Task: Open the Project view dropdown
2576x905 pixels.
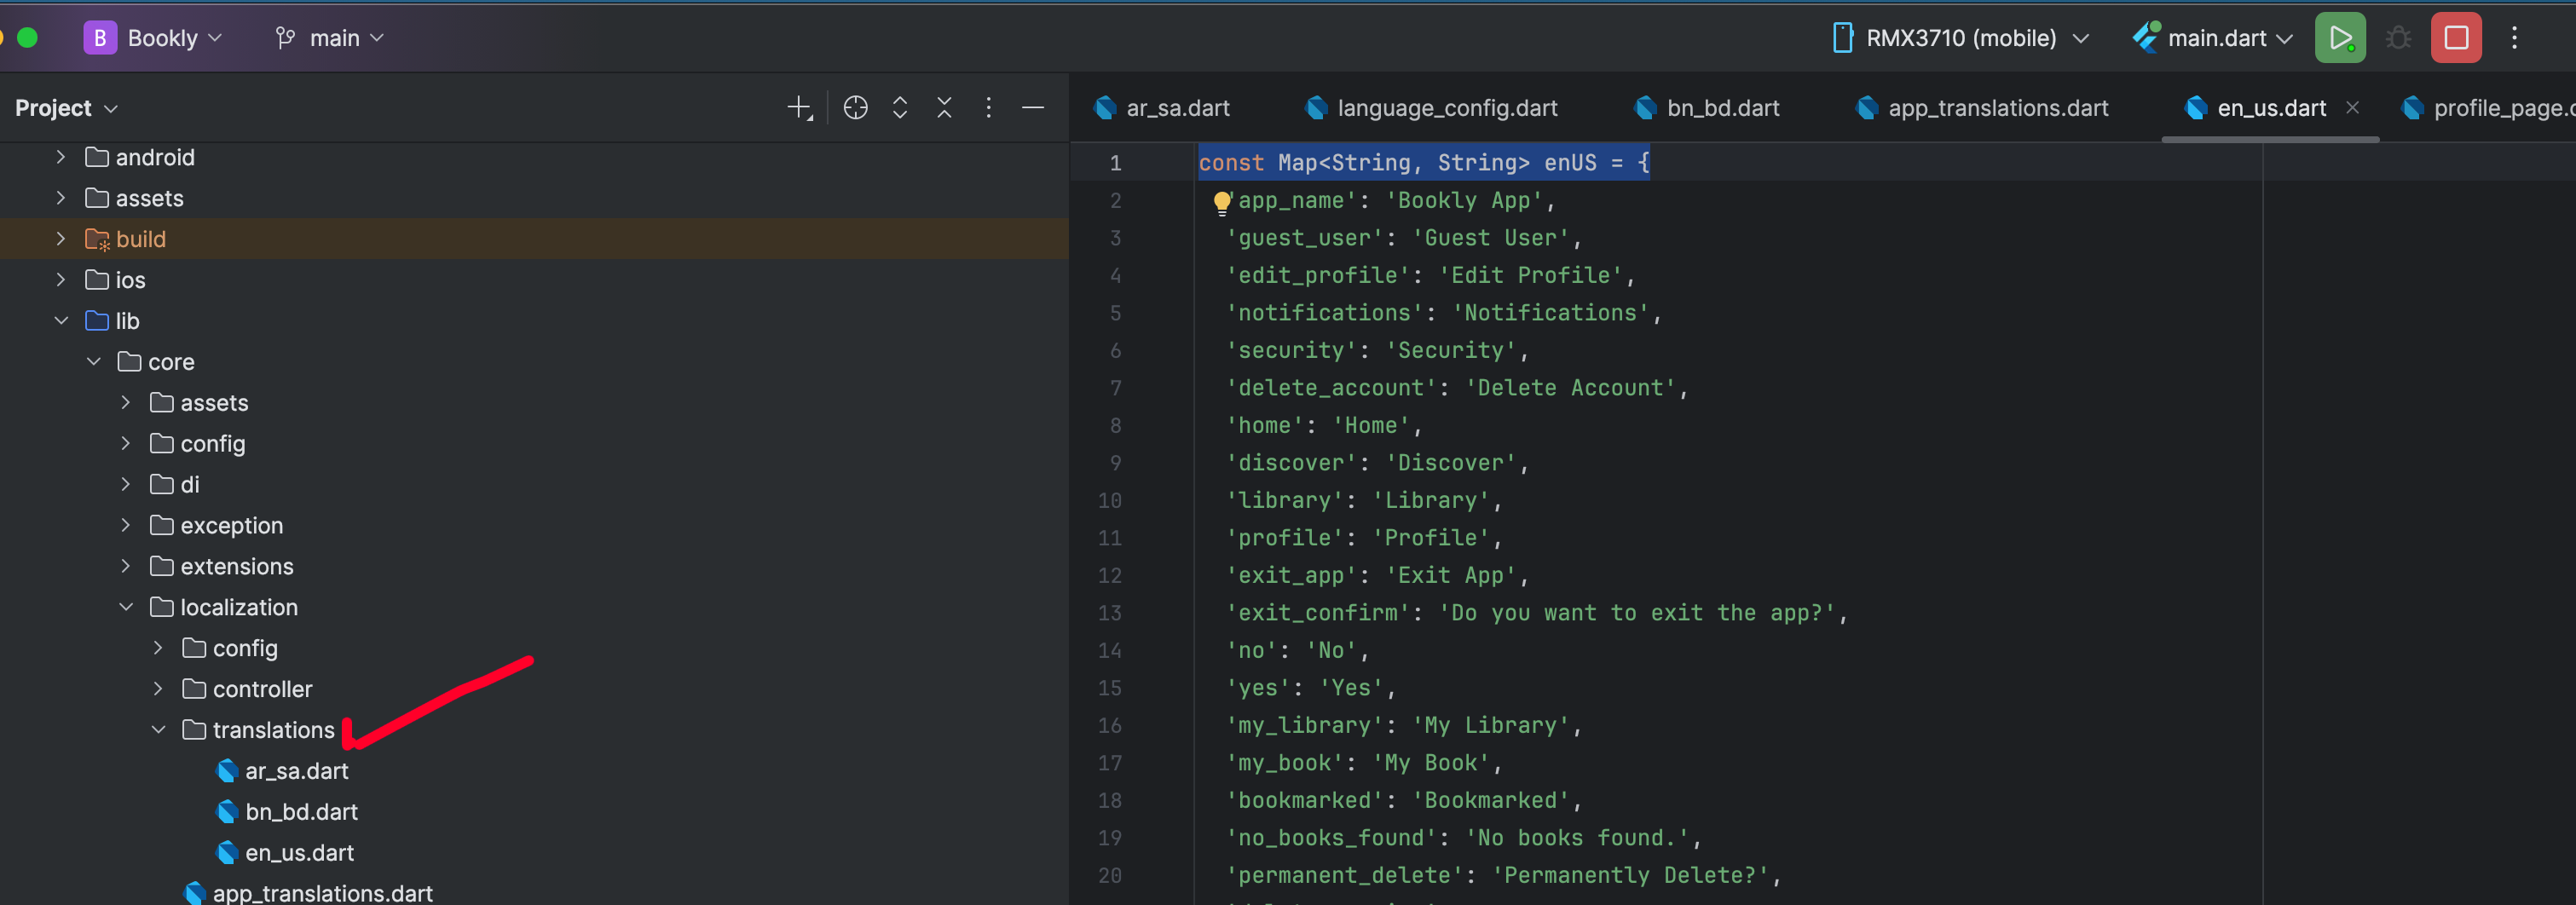Action: 66,108
